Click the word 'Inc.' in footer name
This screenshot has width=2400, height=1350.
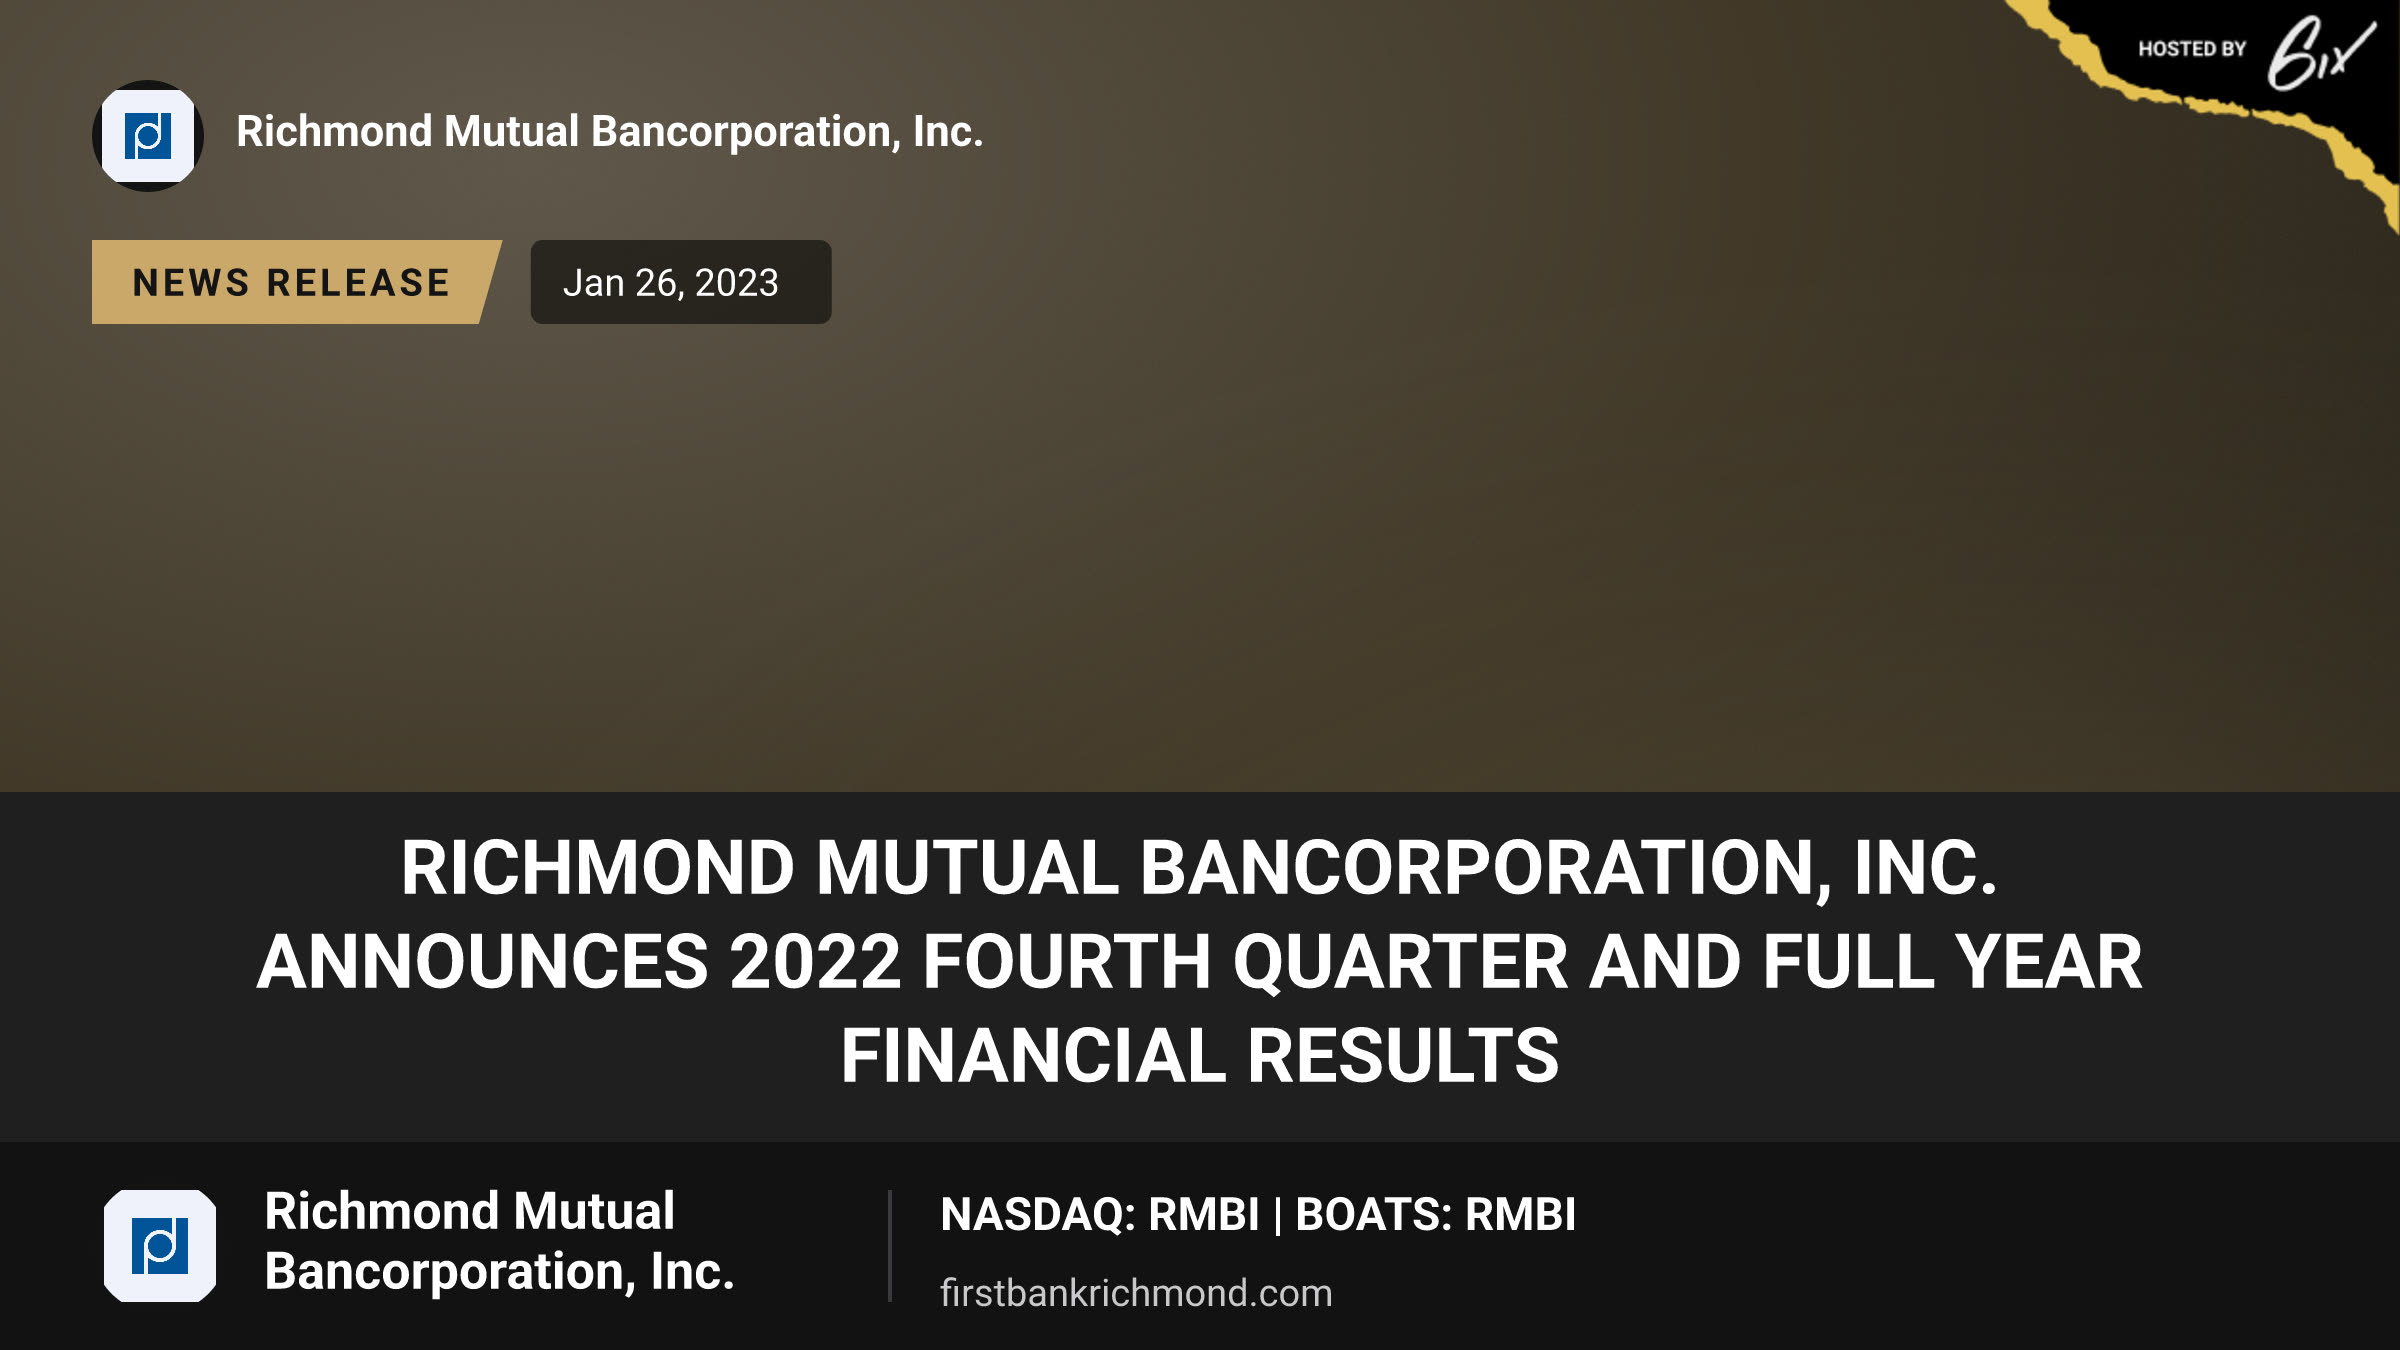pos(693,1272)
